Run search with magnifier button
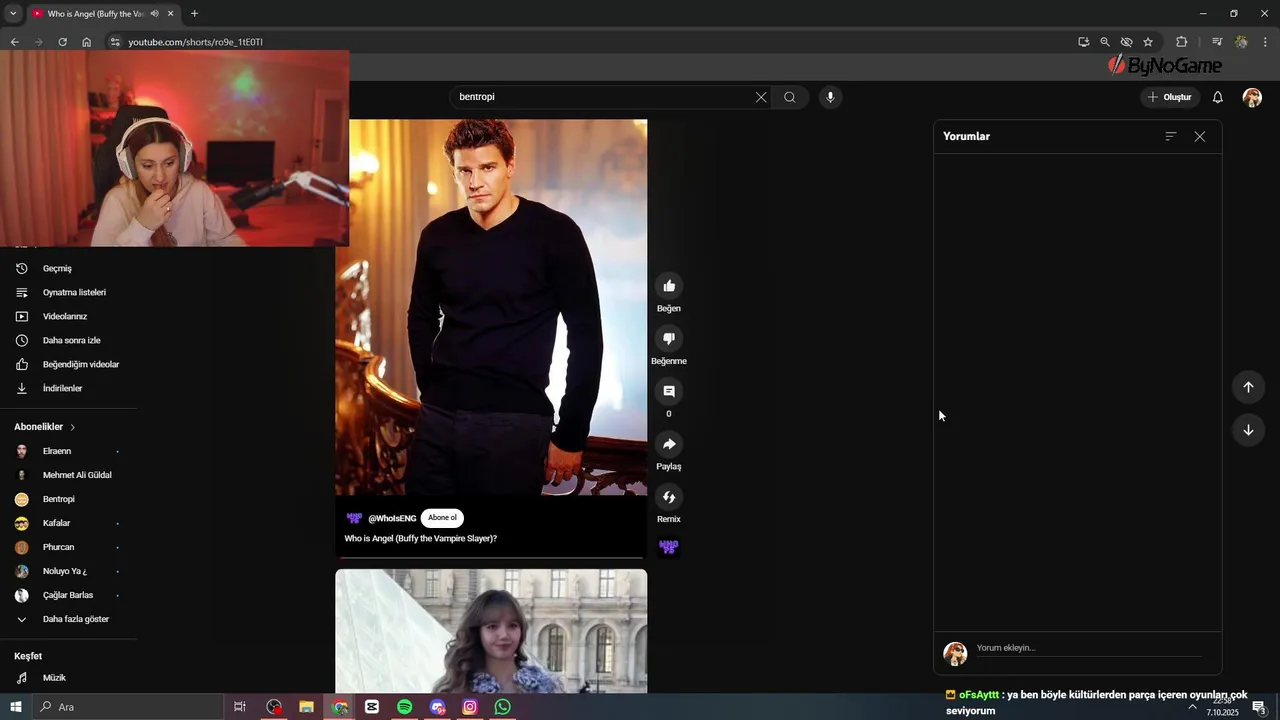Viewport: 1280px width, 720px height. pyautogui.click(x=790, y=97)
